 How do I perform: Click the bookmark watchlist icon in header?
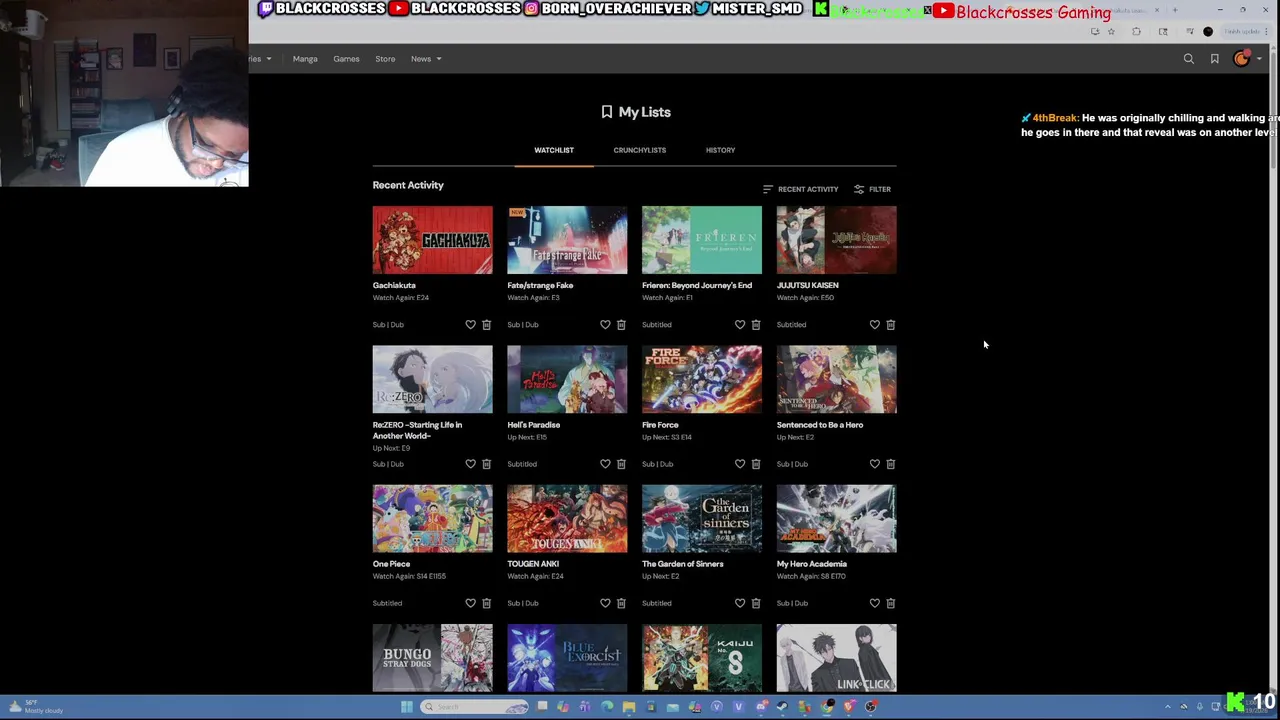(1215, 59)
